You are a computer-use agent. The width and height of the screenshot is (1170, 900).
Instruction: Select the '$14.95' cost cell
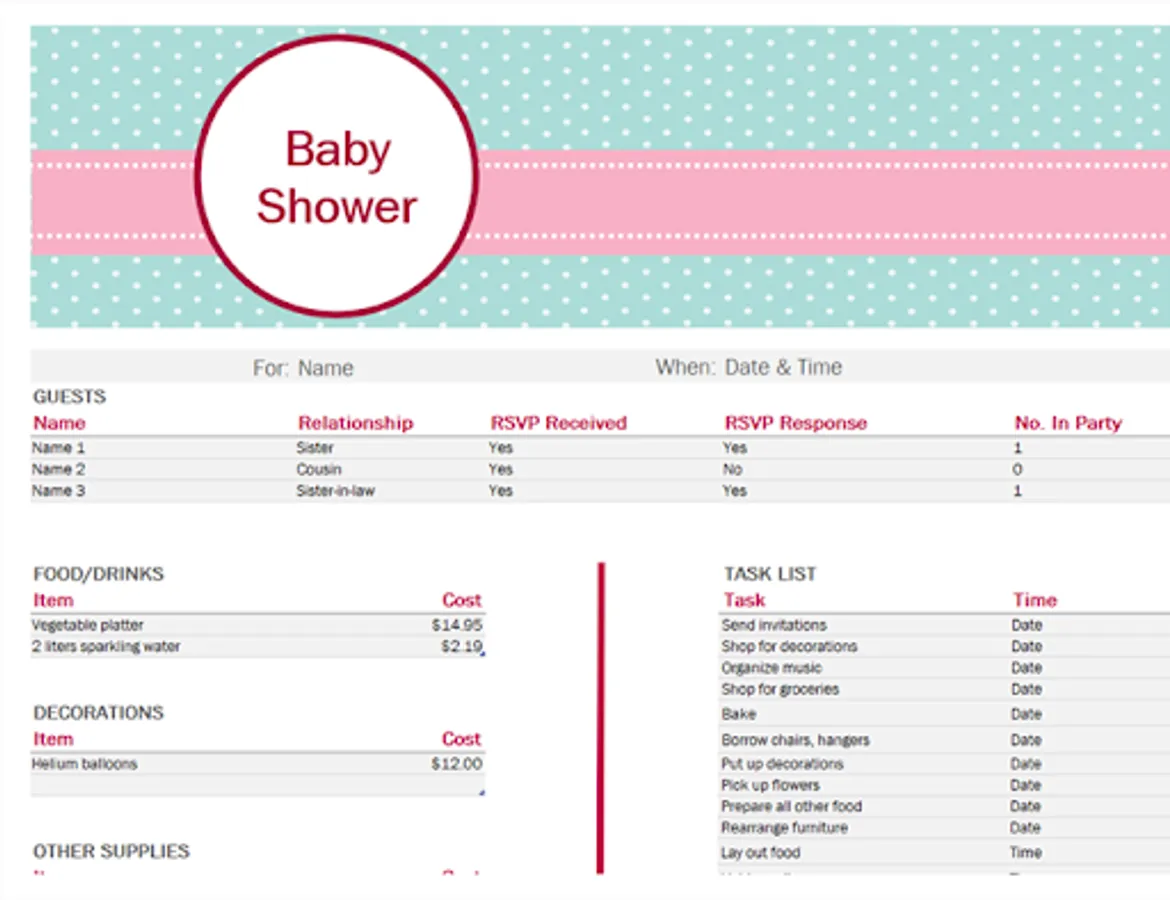pyautogui.click(x=457, y=625)
